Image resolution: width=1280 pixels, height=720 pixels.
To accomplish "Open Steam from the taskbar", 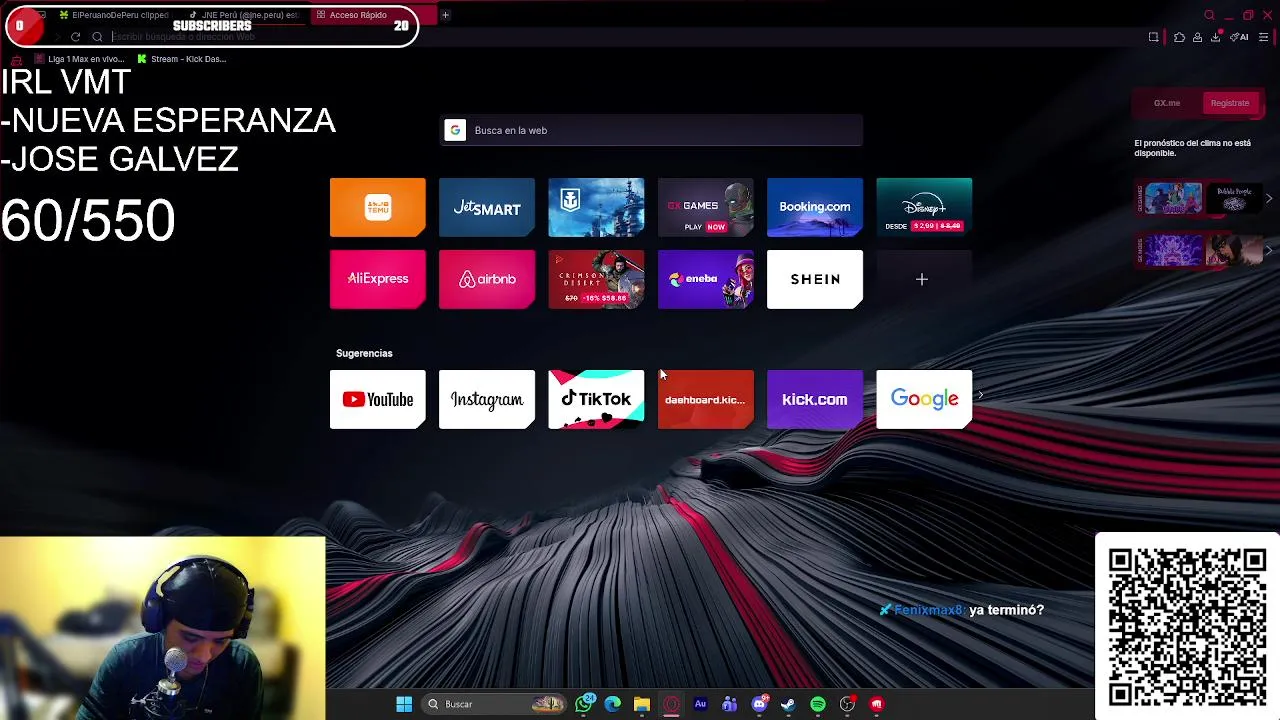I will 788,704.
